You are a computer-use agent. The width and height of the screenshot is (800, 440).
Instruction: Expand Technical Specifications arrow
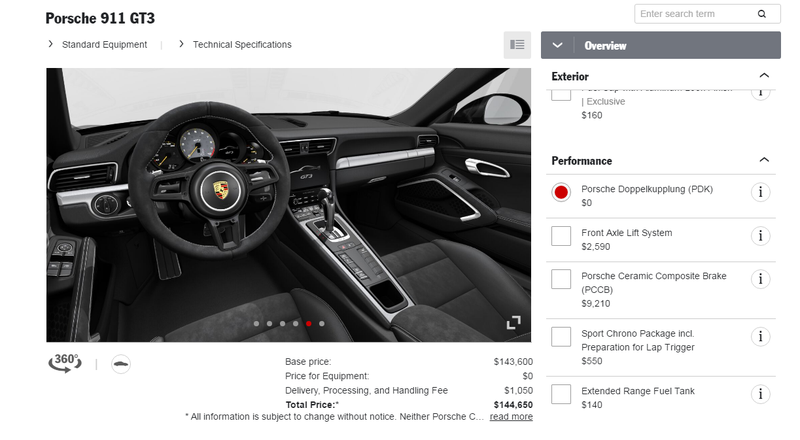click(x=181, y=44)
